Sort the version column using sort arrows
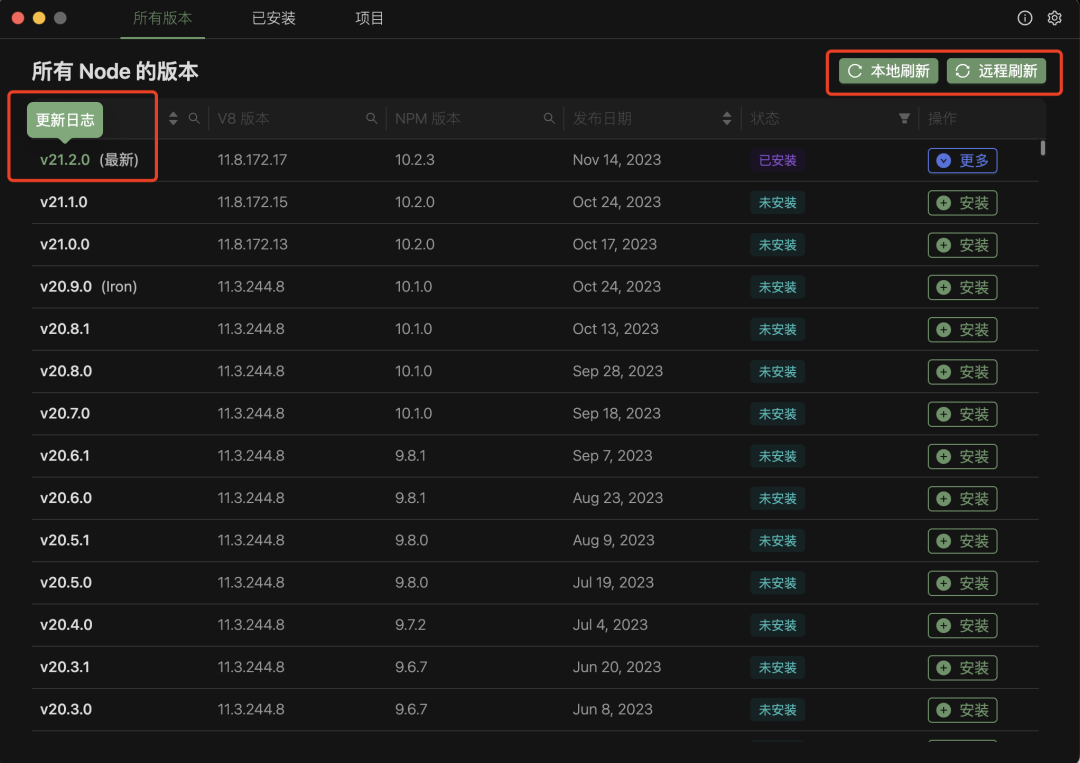The width and height of the screenshot is (1080, 763). click(173, 119)
